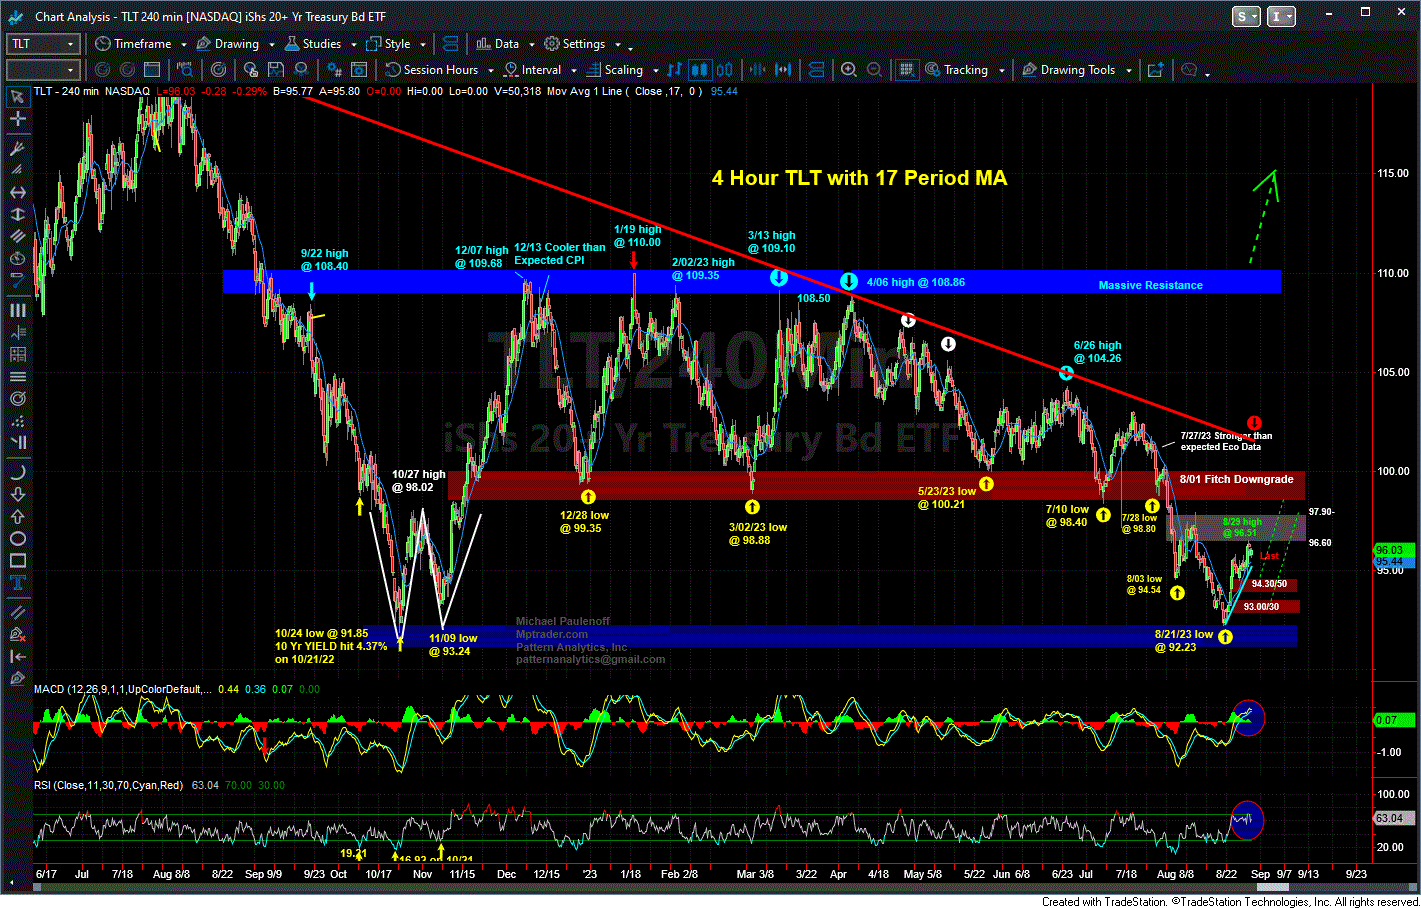
Task: Pick the Andrews pitchfork drawing tool
Action: point(17,148)
